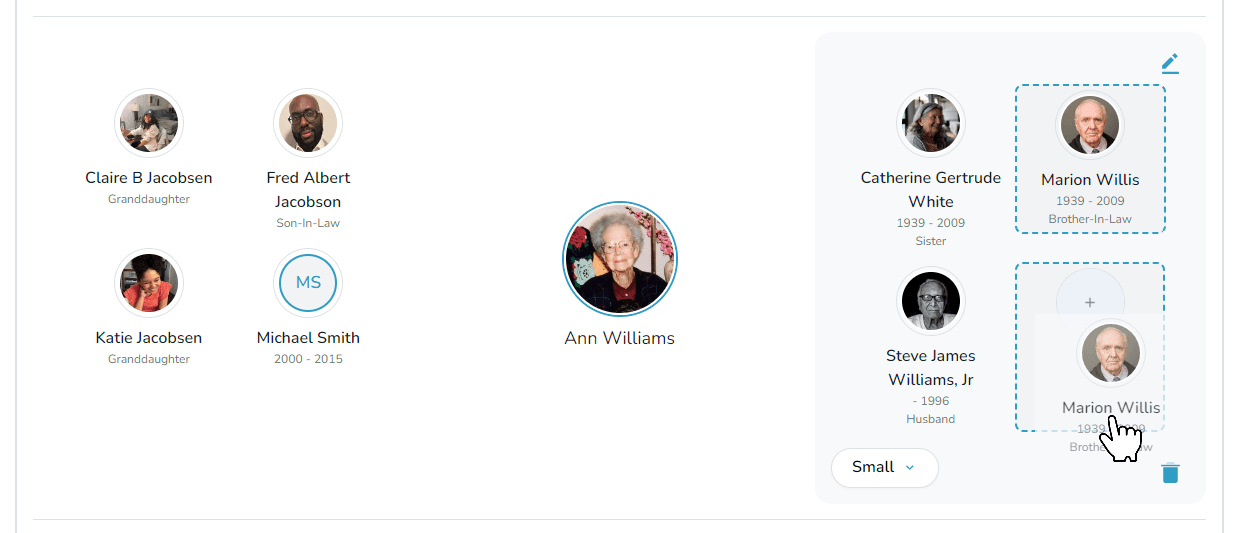The image size is (1235, 533).
Task: Click the Claire B Jacobsen name
Action: [149, 178]
